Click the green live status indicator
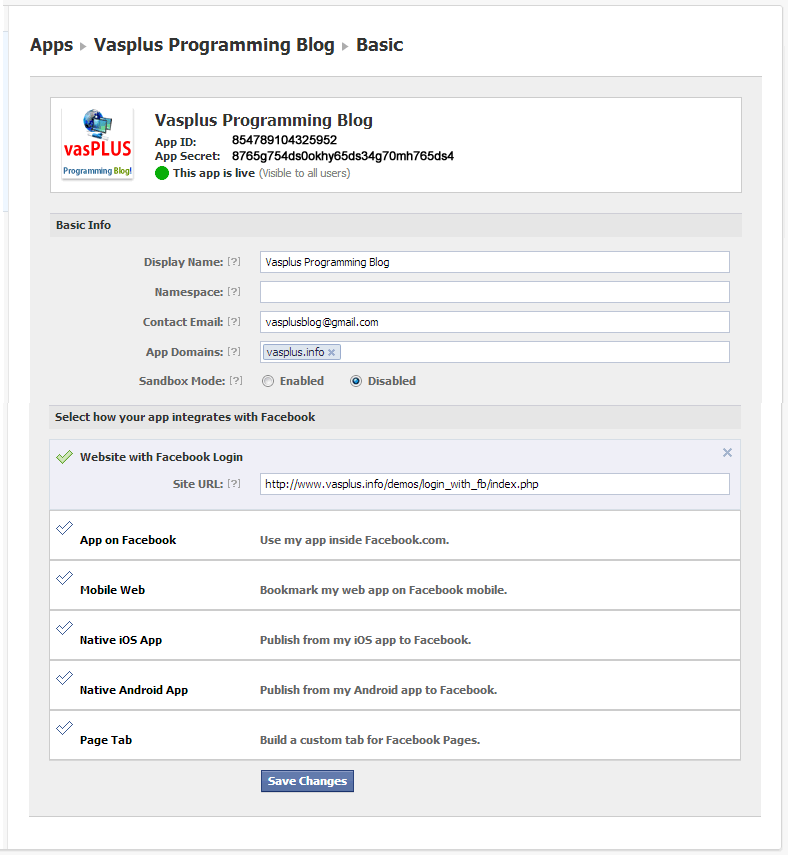This screenshot has height=855, width=788. (x=162, y=173)
